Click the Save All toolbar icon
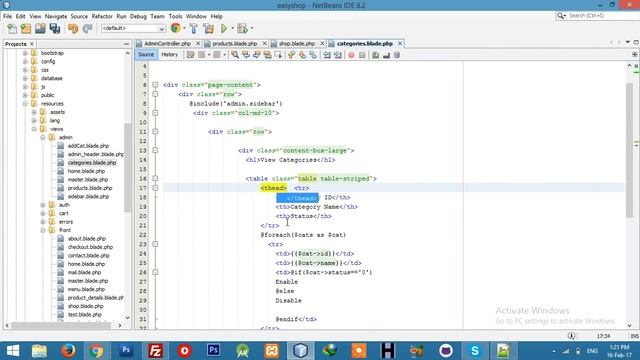The width and height of the screenshot is (640, 360). tap(55, 28)
